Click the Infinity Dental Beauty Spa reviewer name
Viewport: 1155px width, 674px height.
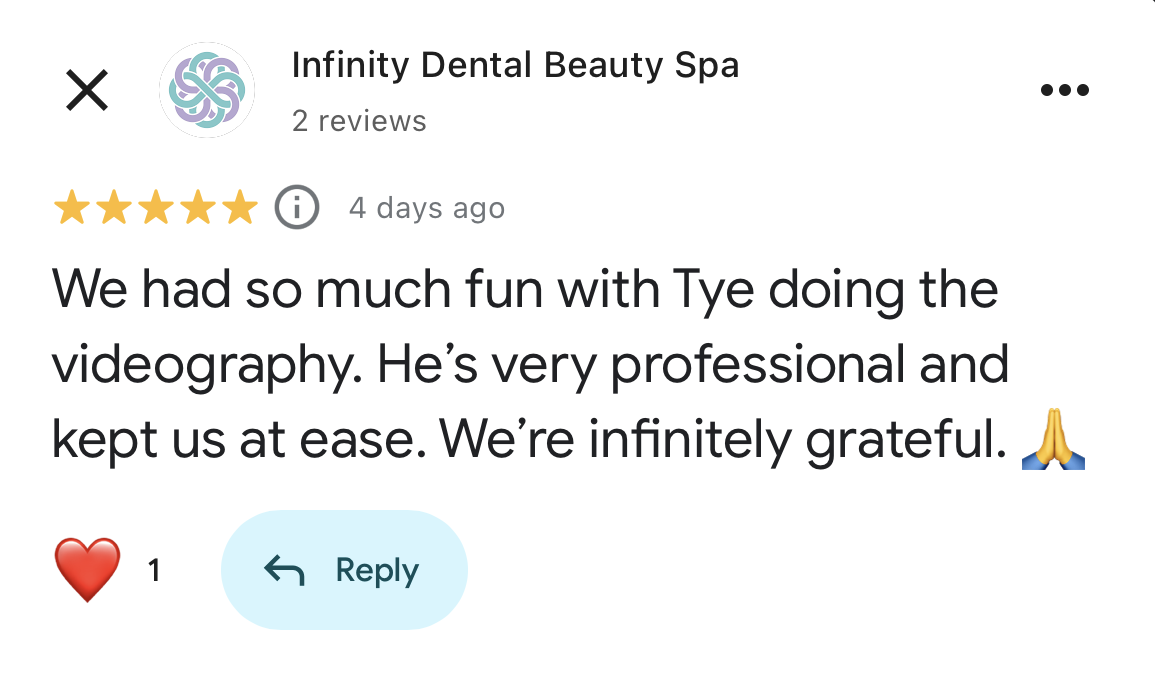pyautogui.click(x=515, y=66)
